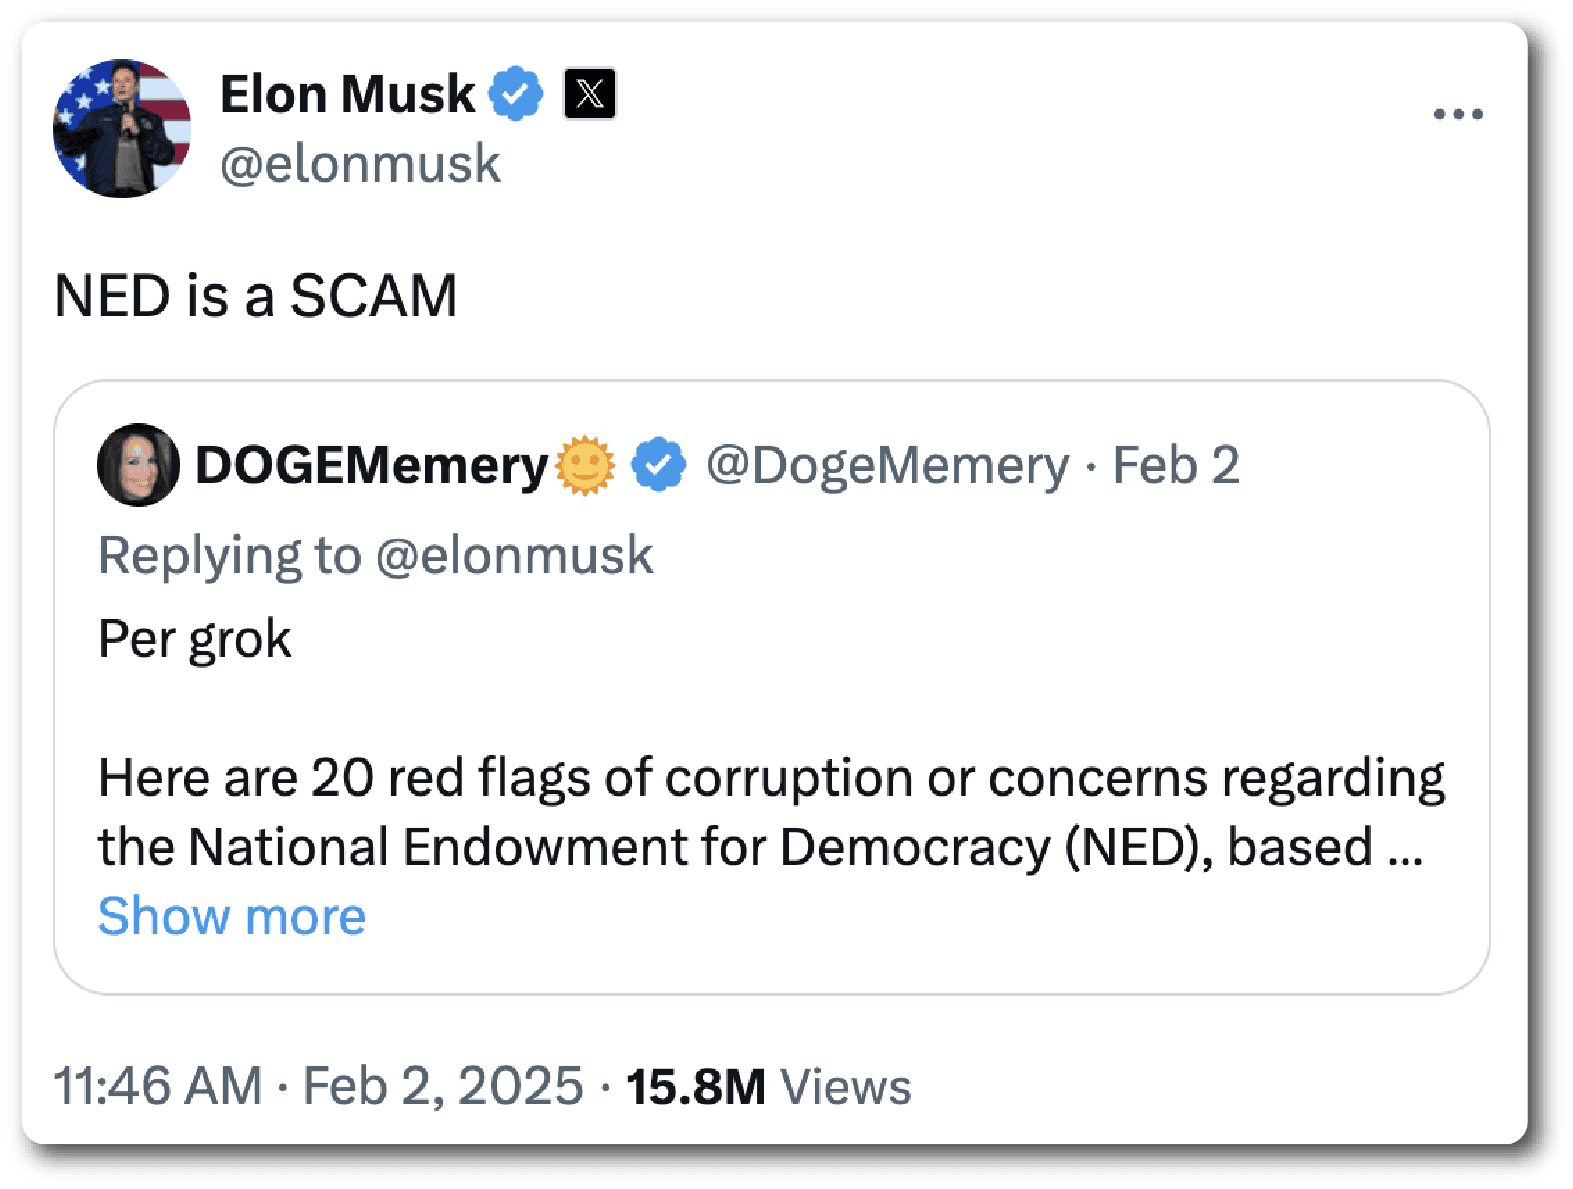Click the "Replying to @elonmusk" line
1573x1189 pixels.
click(x=375, y=555)
